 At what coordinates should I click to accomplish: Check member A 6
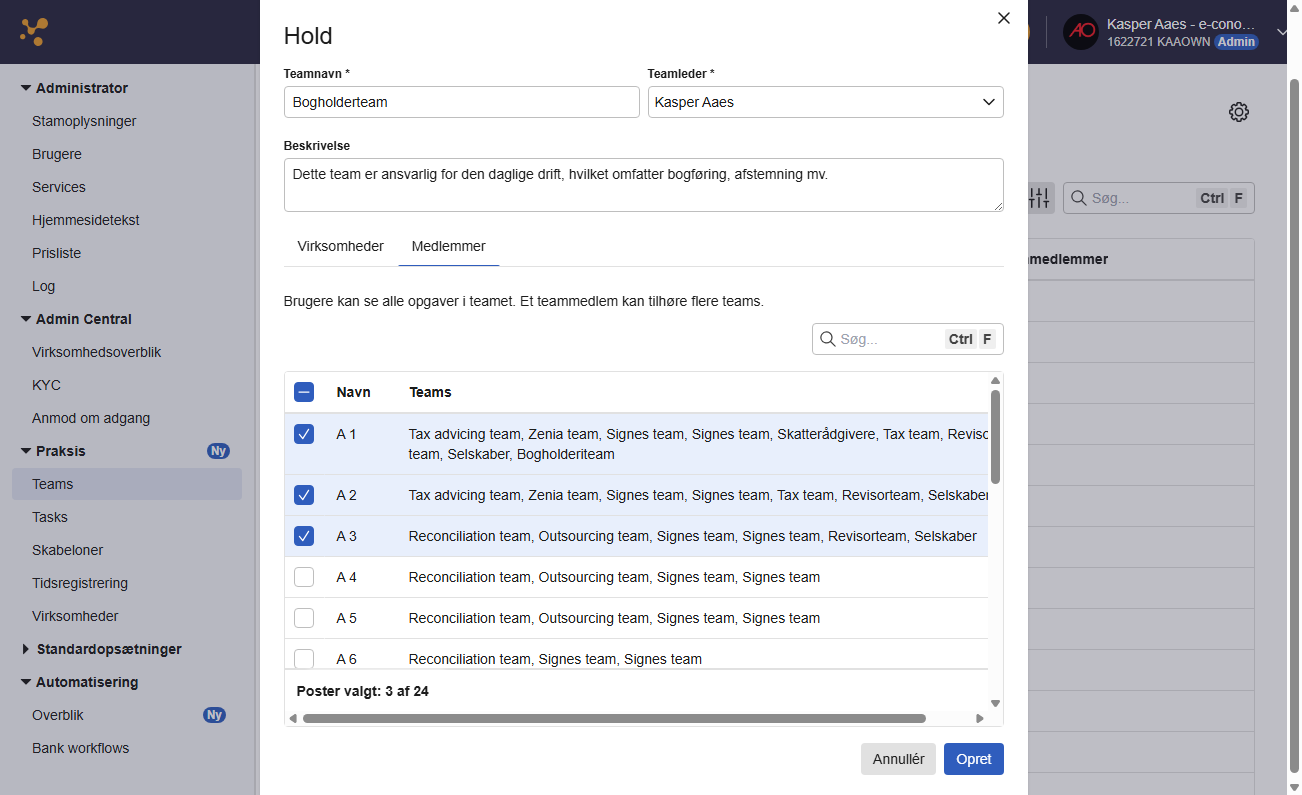[304, 659]
